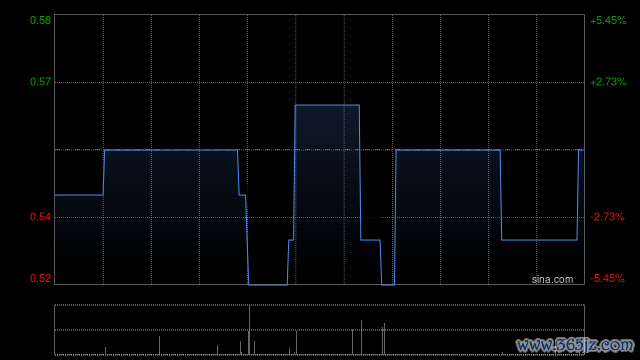
Task: Open the www.365jz.com watermark link
Action: (x=575, y=345)
